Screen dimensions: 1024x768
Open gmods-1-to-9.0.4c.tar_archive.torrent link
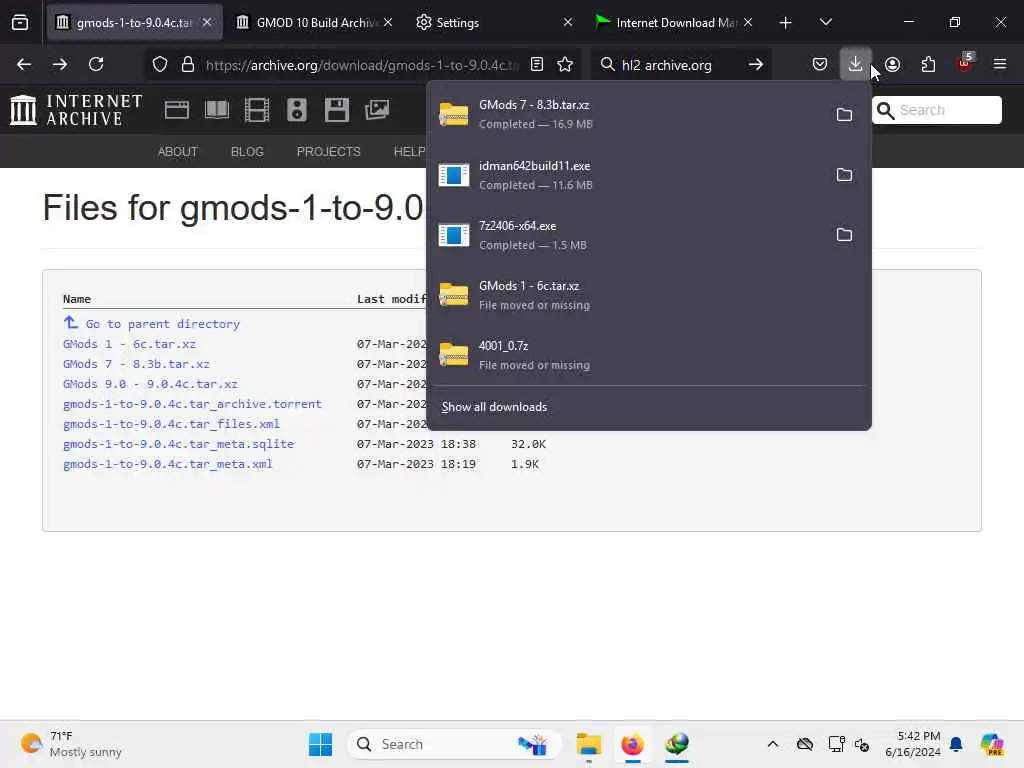pos(192,404)
